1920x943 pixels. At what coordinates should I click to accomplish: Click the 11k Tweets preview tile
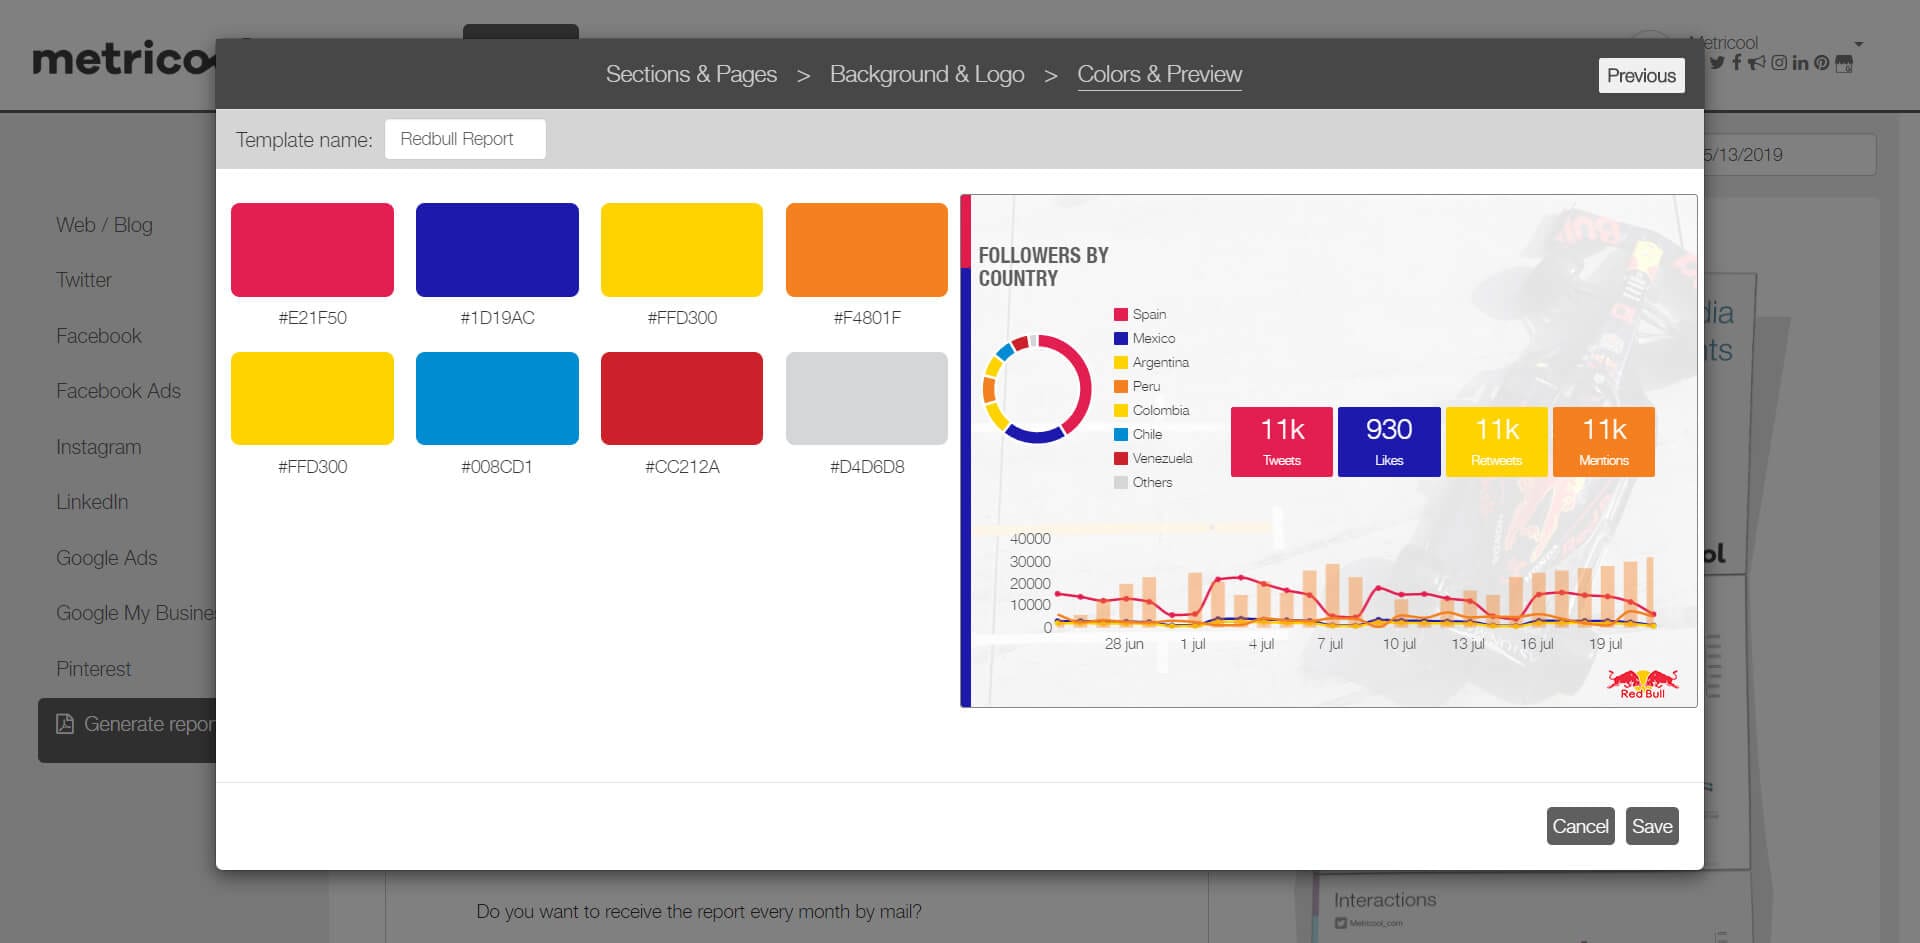1281,441
